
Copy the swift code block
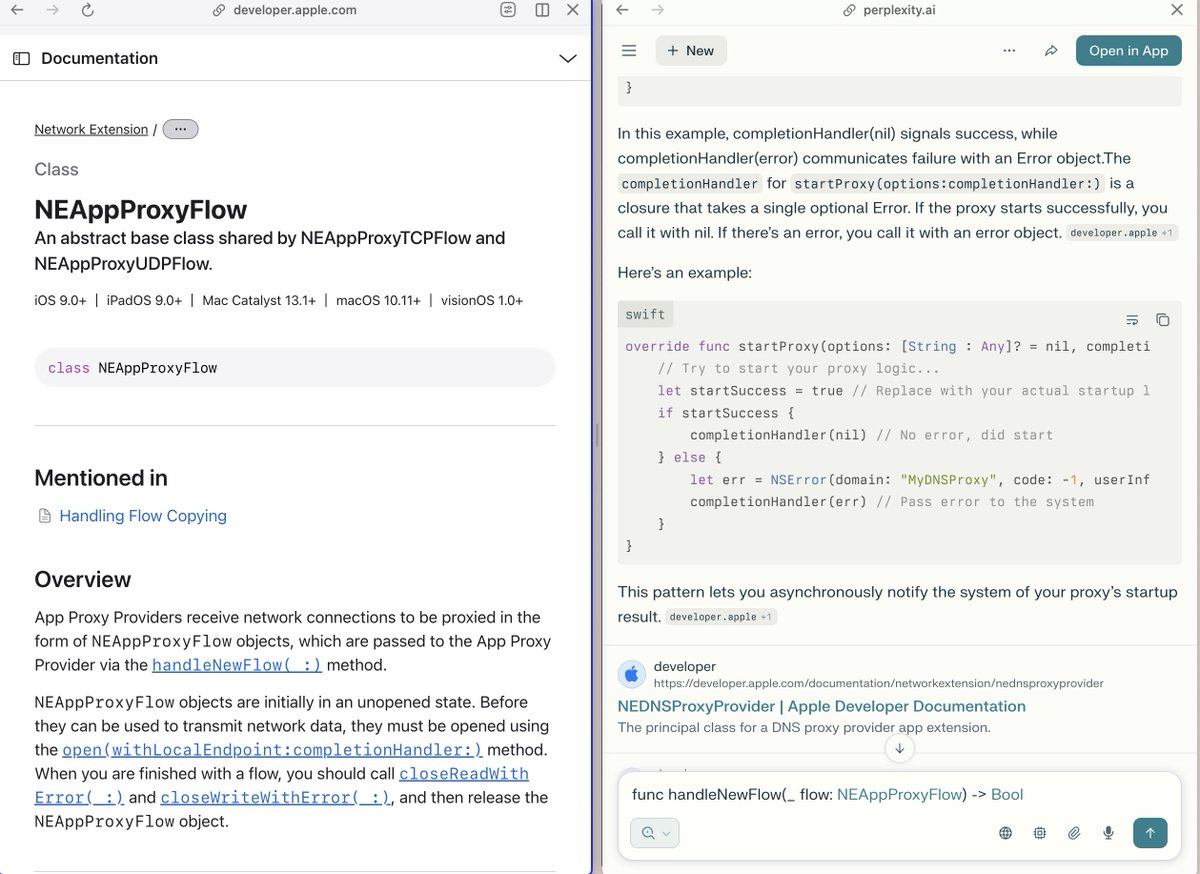pos(1162,320)
